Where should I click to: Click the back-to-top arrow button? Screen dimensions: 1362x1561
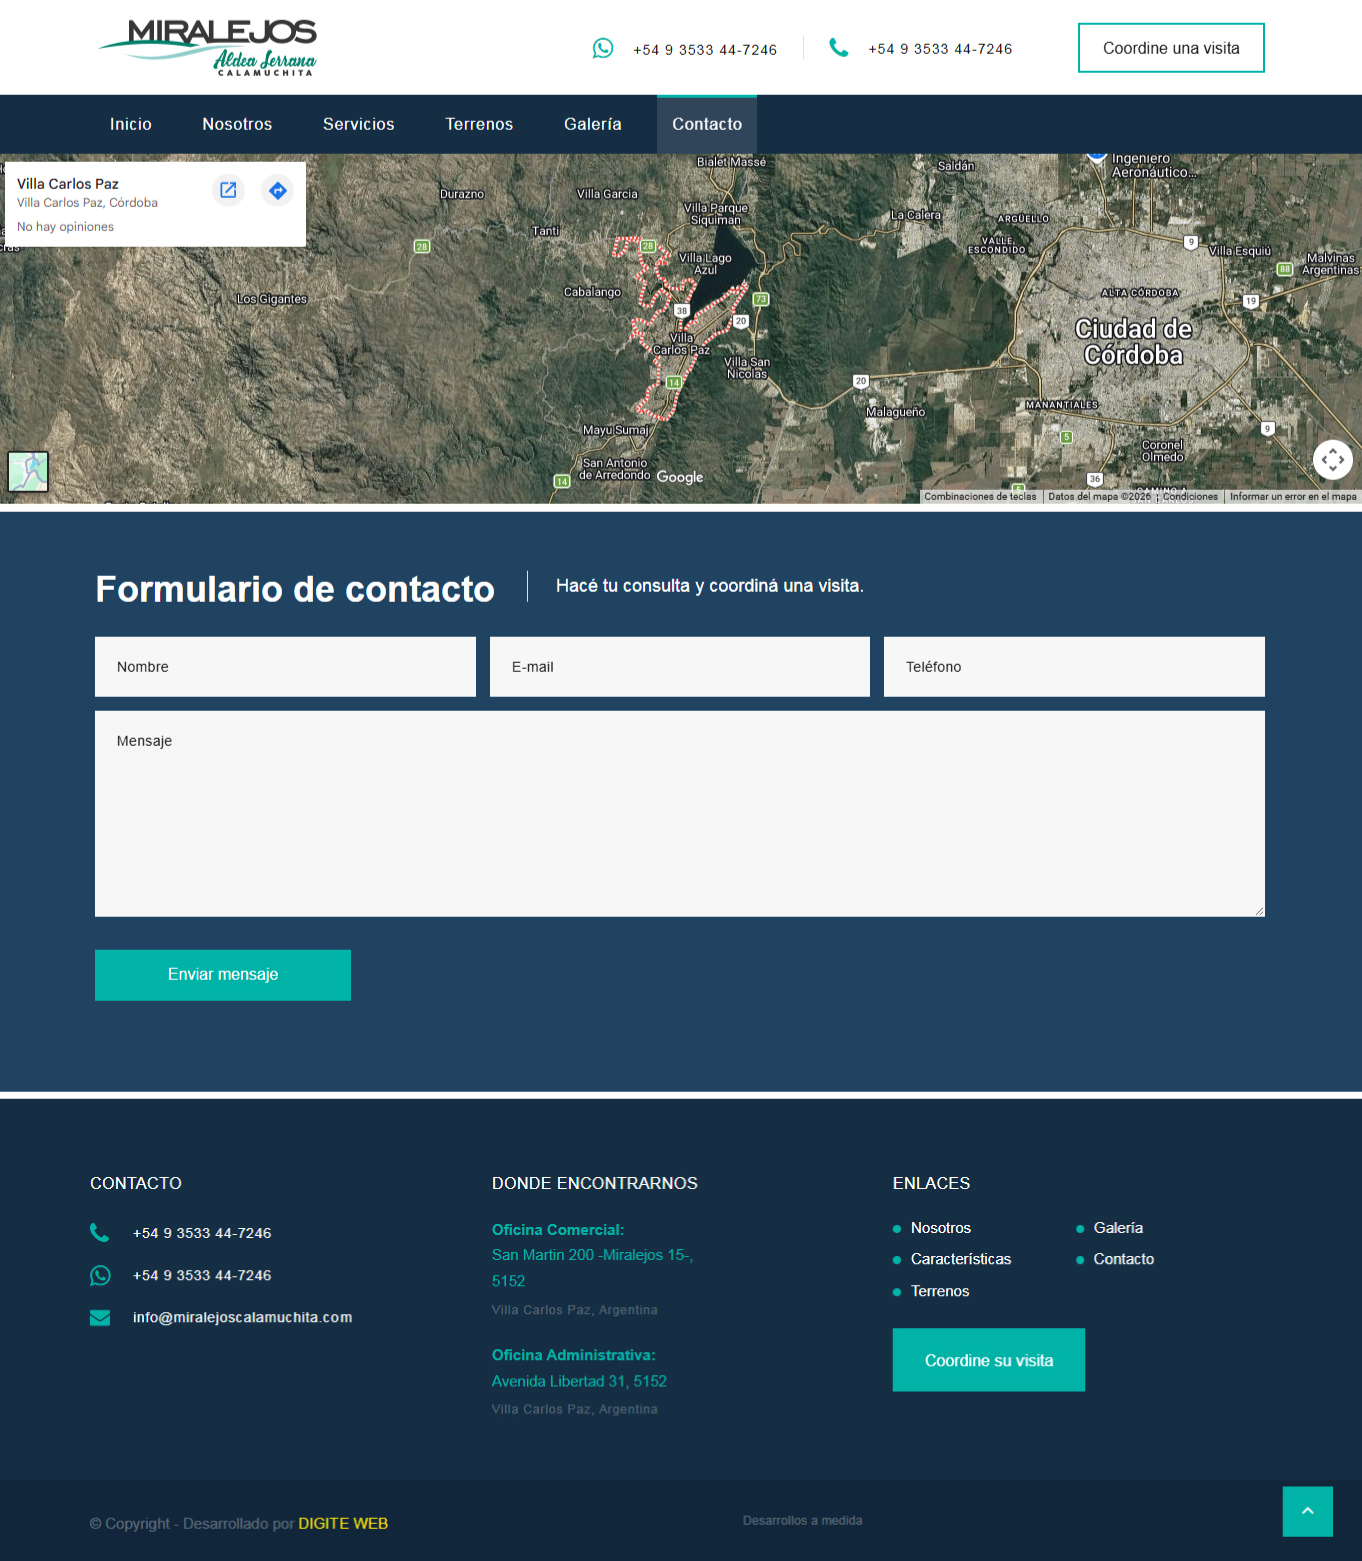tap(1308, 1511)
